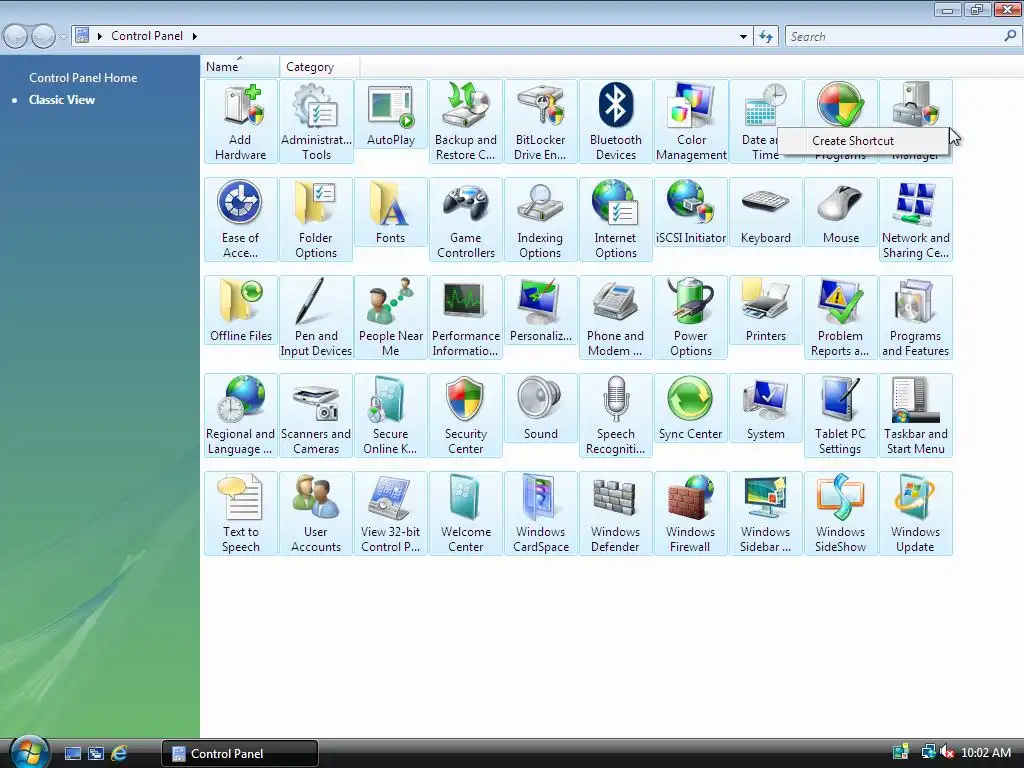Open Windows Sidebar Properties

point(765,513)
